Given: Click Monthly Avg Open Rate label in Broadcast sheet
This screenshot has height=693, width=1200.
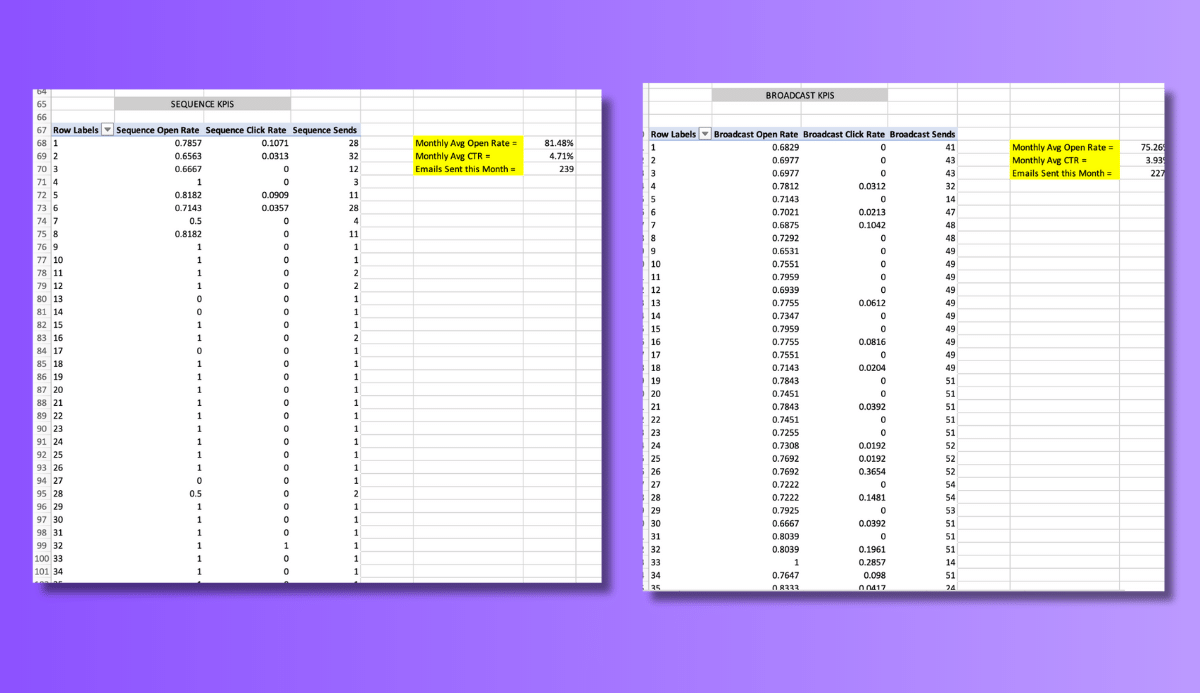Looking at the screenshot, I should pyautogui.click(x=1065, y=147).
